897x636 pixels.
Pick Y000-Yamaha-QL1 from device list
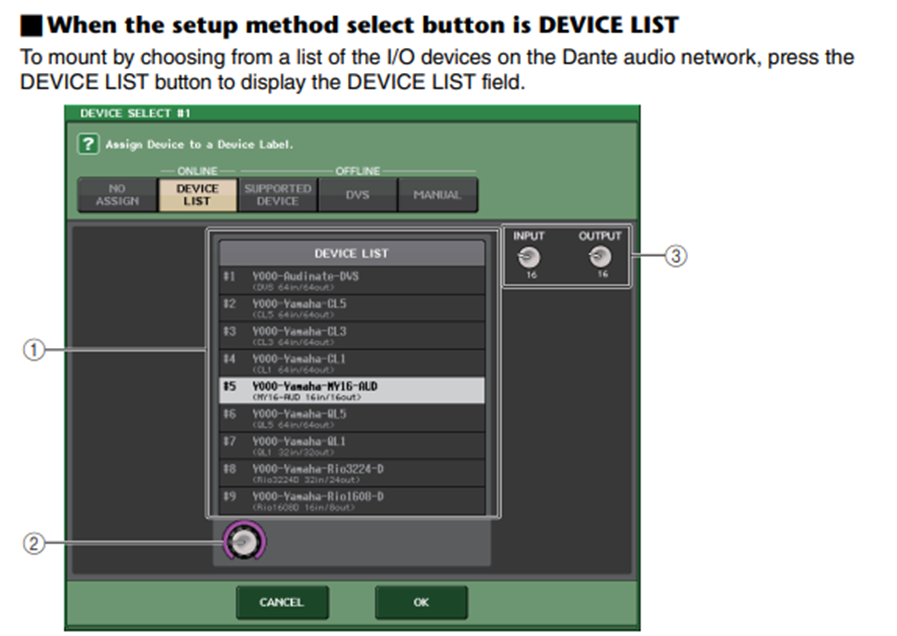(x=351, y=444)
